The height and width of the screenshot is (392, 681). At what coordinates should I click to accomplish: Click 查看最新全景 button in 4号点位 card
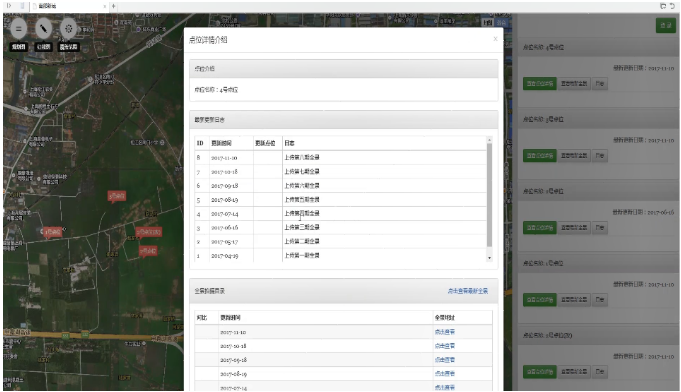click(574, 83)
